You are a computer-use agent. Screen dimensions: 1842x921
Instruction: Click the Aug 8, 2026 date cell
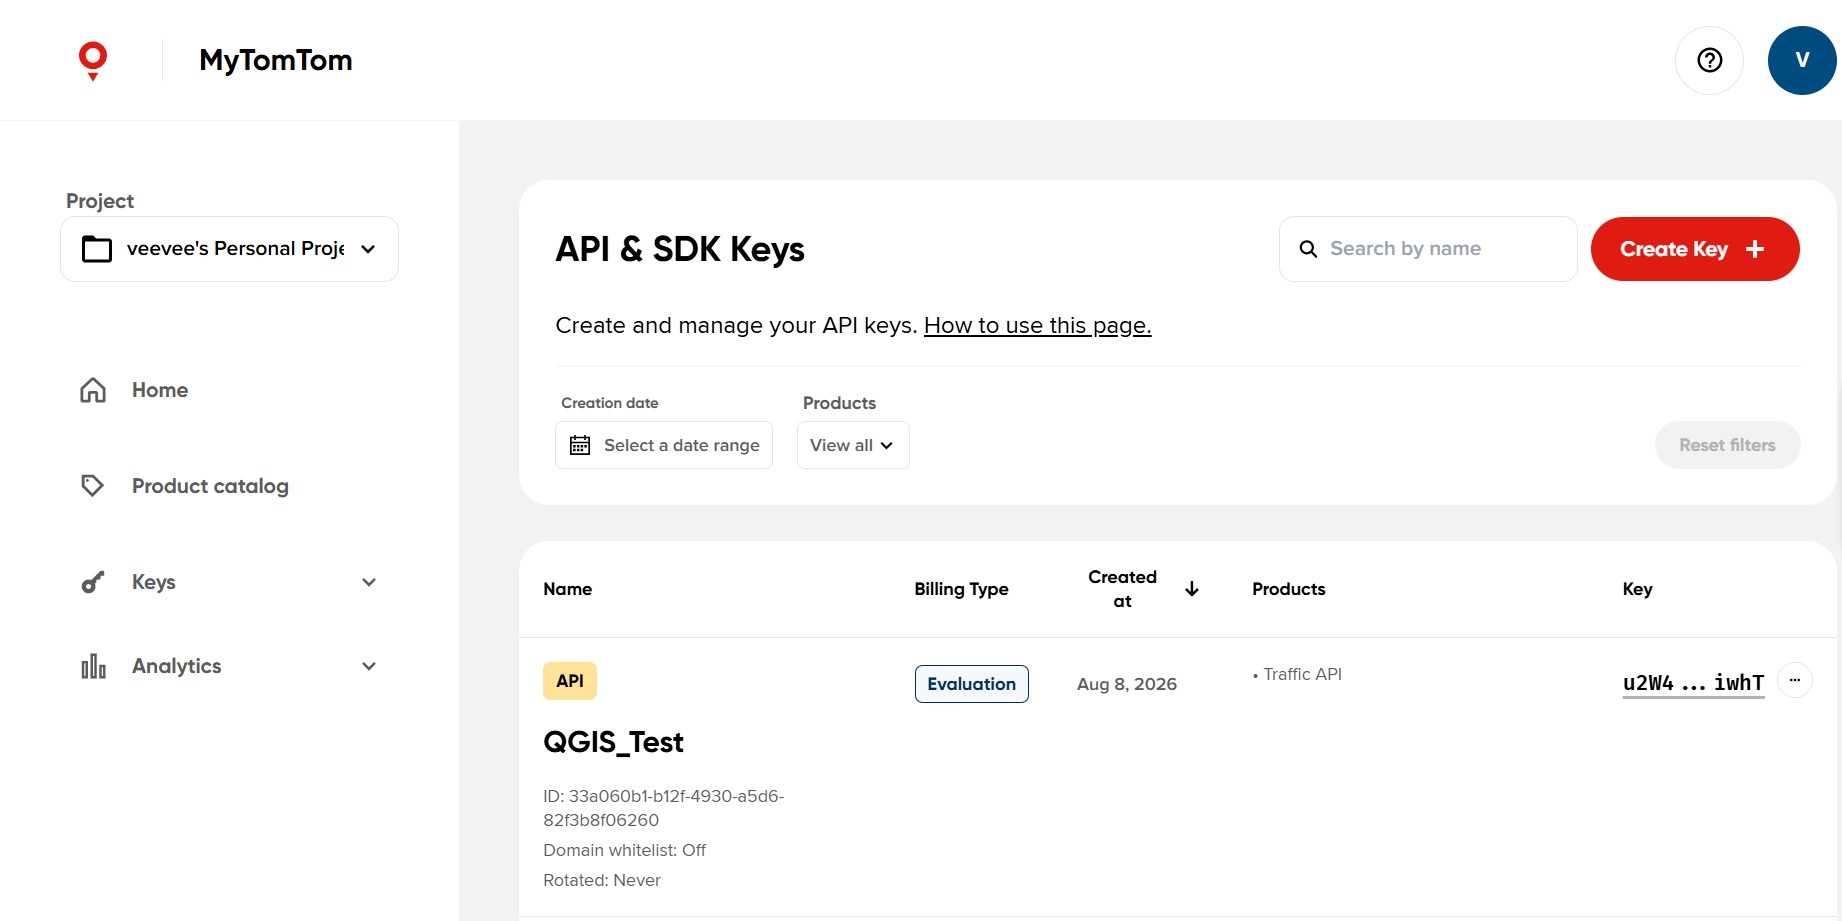1127,684
